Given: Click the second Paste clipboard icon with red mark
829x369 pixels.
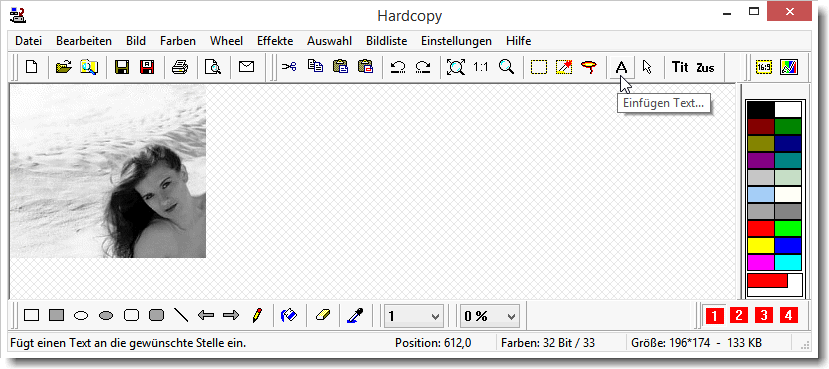Looking at the screenshot, I should pyautogui.click(x=365, y=67).
